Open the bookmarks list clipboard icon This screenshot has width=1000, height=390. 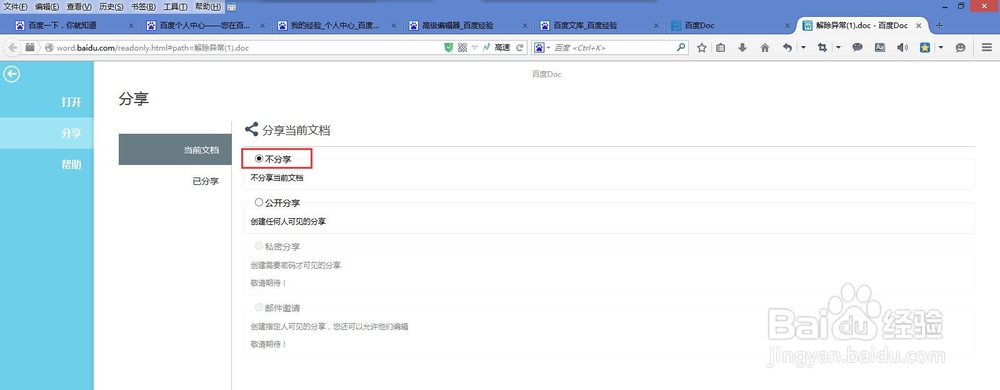pyautogui.click(x=721, y=47)
